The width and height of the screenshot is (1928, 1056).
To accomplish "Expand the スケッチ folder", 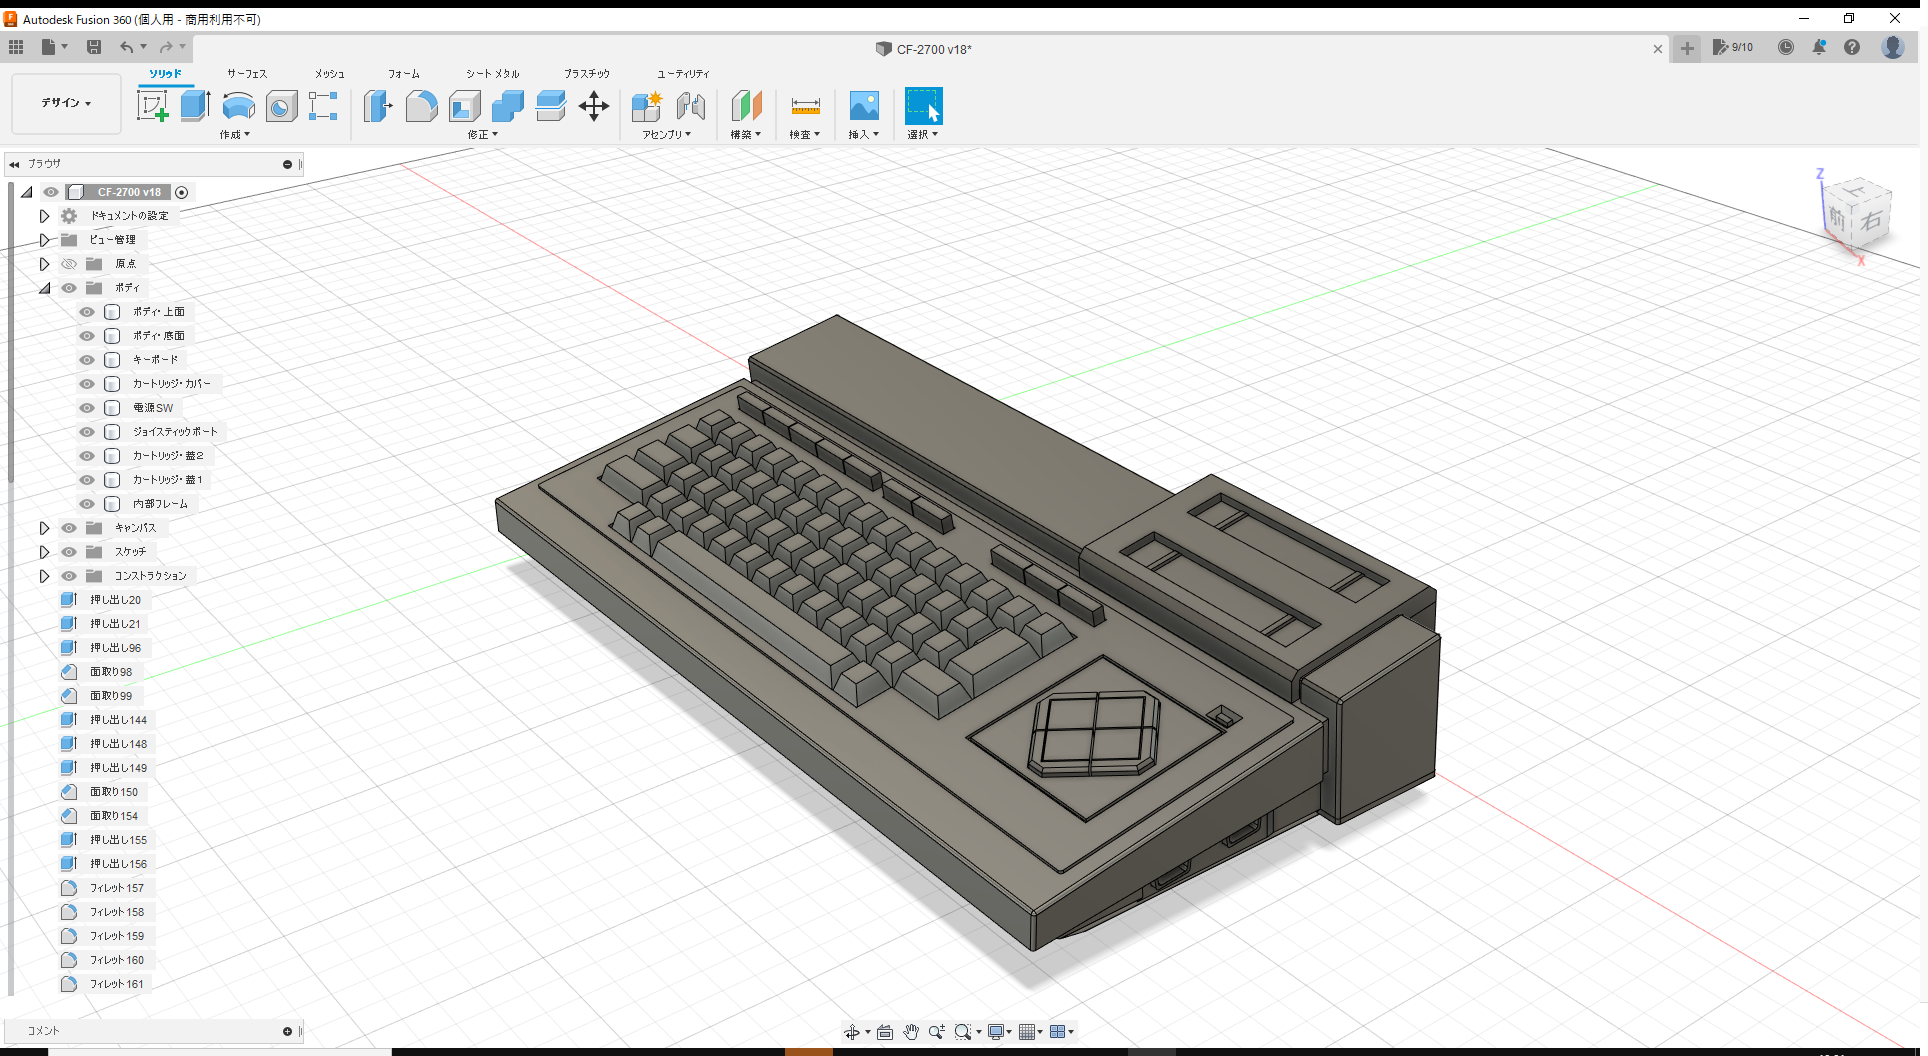I will [x=44, y=551].
